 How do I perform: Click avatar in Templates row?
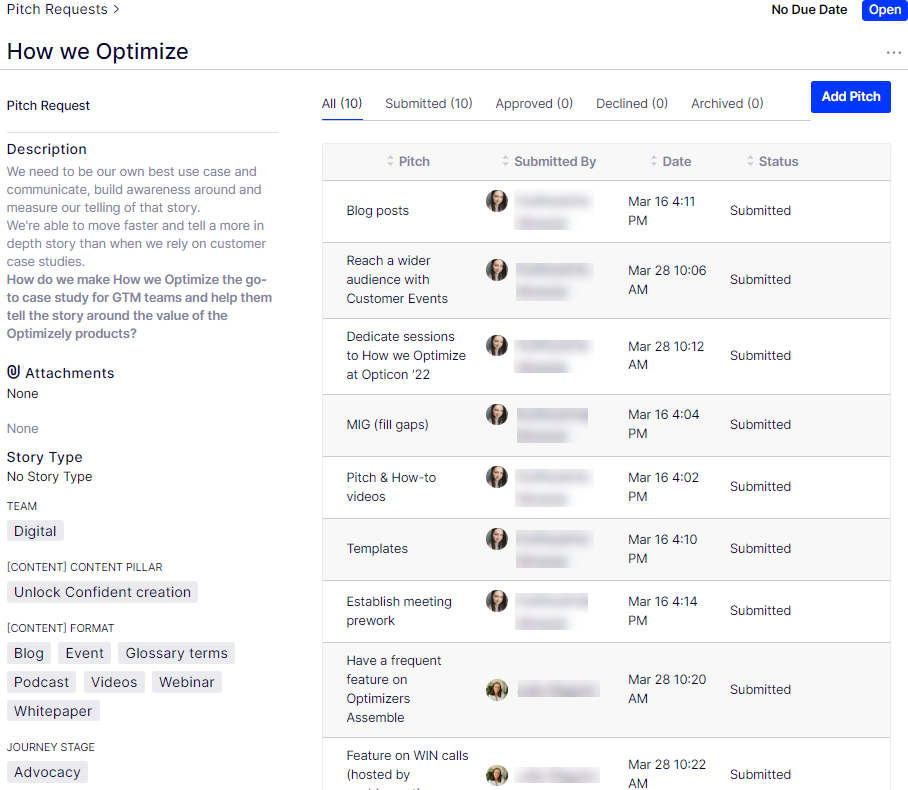coord(496,539)
